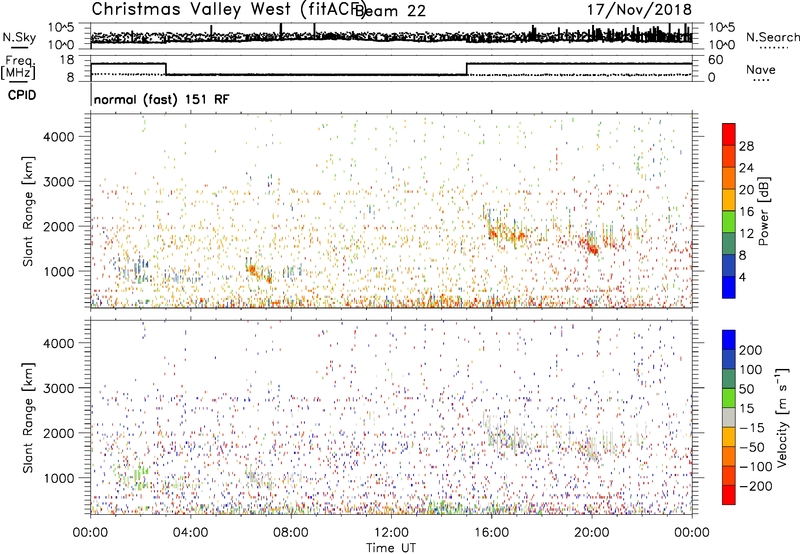Click the '4000' tick on power panel
800x554 pixels.
click(59, 137)
